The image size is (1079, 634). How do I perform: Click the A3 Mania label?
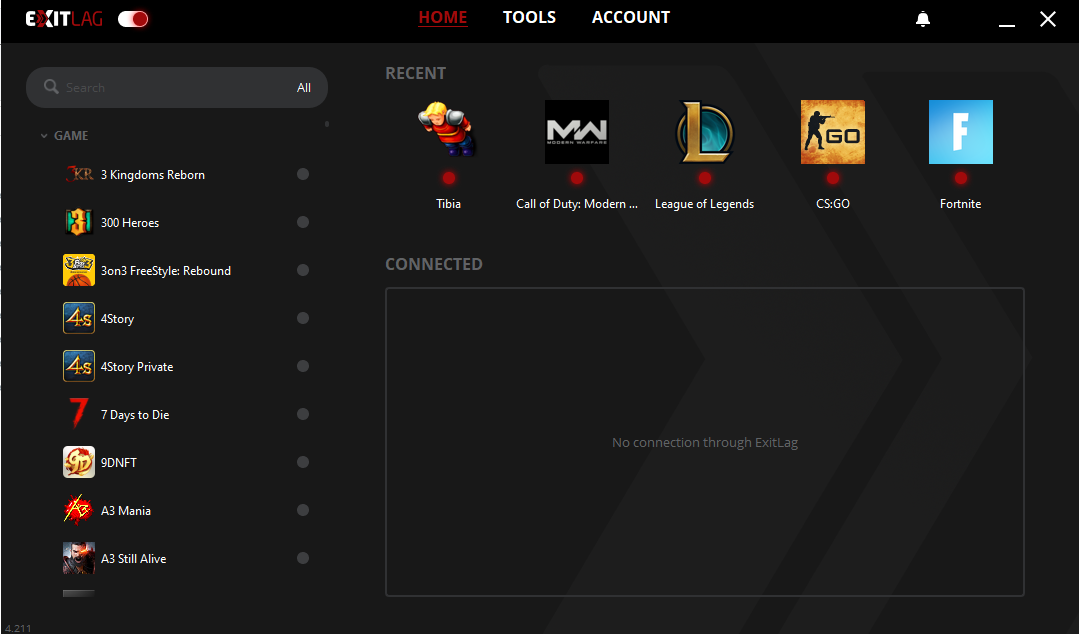(x=126, y=511)
